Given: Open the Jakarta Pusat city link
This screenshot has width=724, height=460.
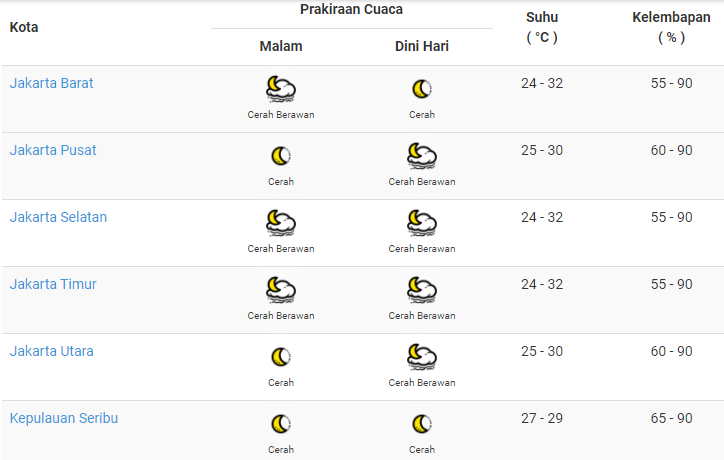Looking at the screenshot, I should 53,150.
